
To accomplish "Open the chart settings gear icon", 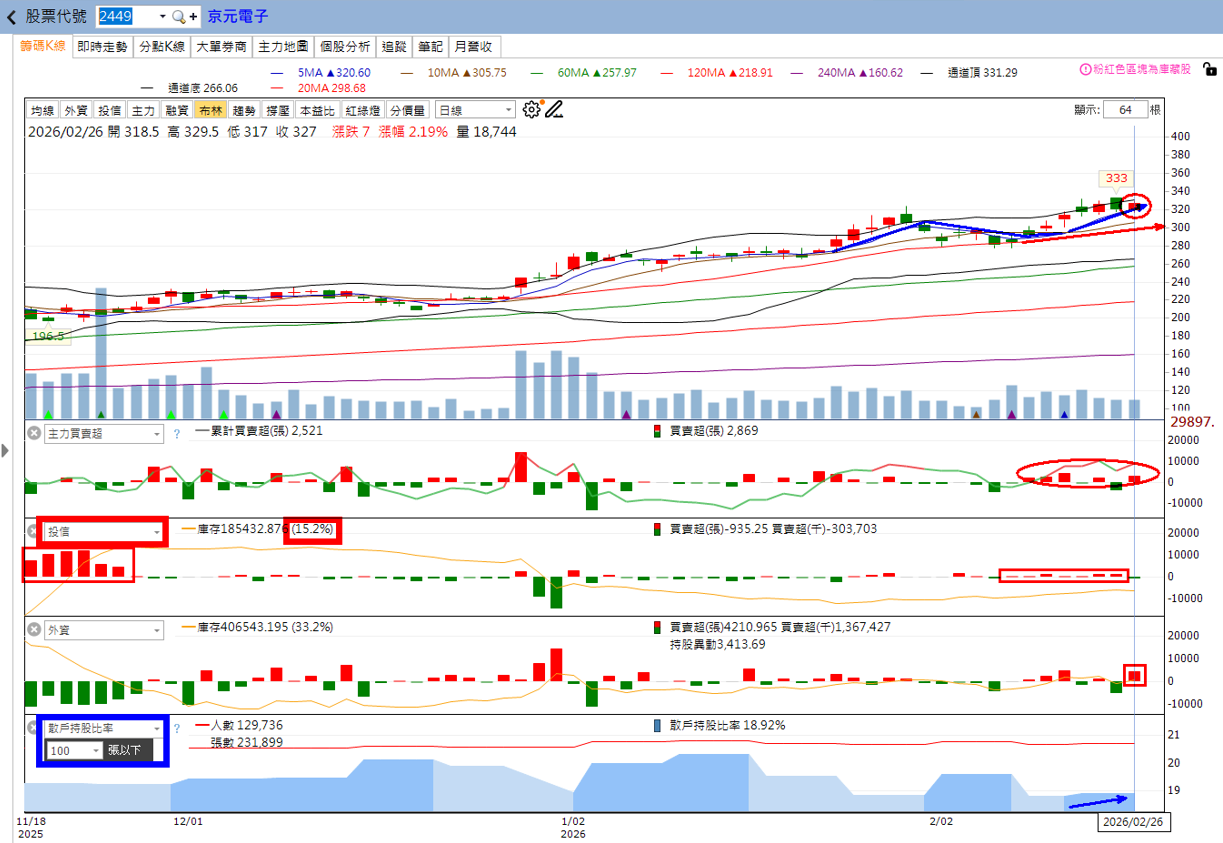I will [x=533, y=108].
